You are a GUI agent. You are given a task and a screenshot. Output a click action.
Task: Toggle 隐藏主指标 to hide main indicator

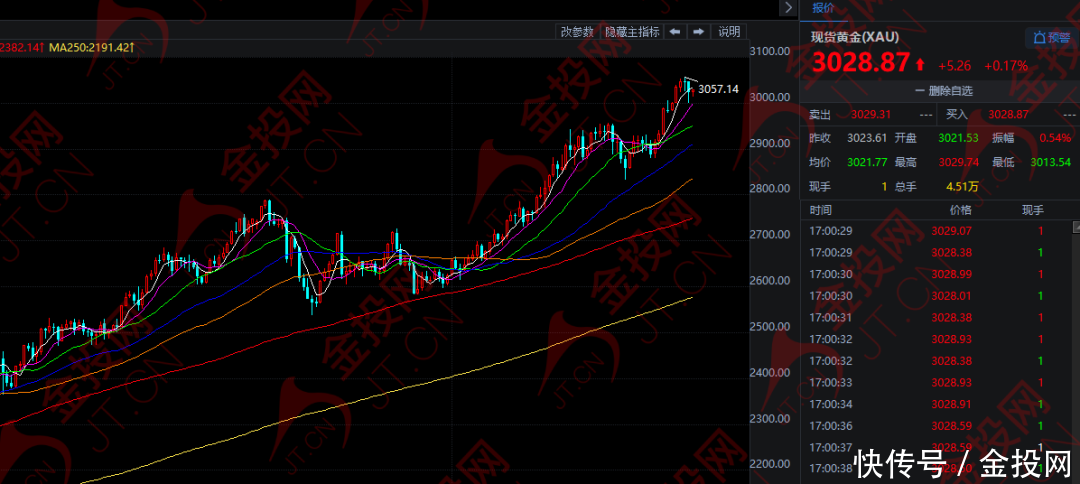tap(632, 32)
